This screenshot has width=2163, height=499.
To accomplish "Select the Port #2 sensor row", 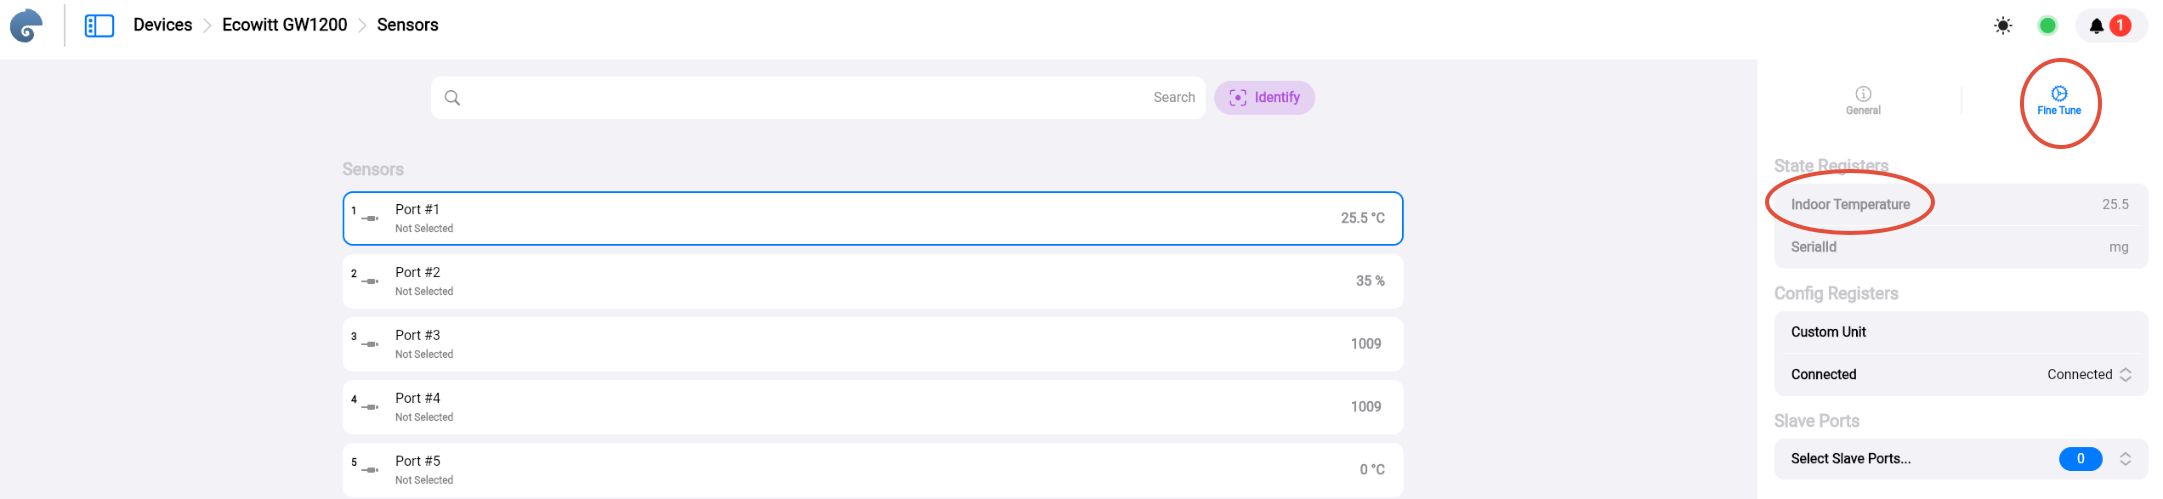I will pyautogui.click(x=872, y=281).
